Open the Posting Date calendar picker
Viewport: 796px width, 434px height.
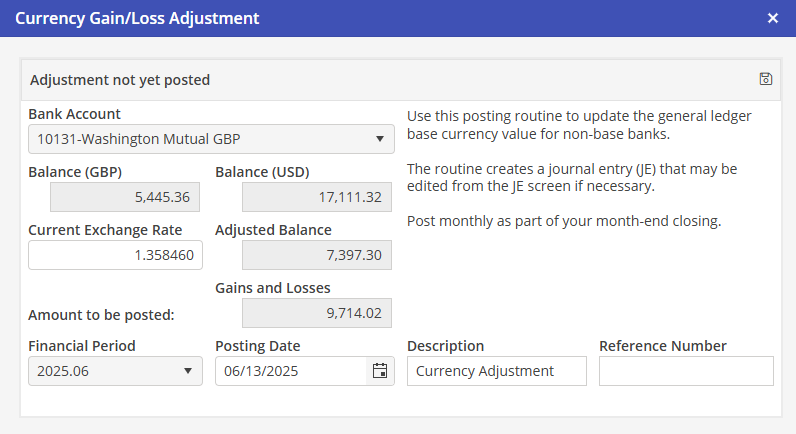pyautogui.click(x=380, y=371)
